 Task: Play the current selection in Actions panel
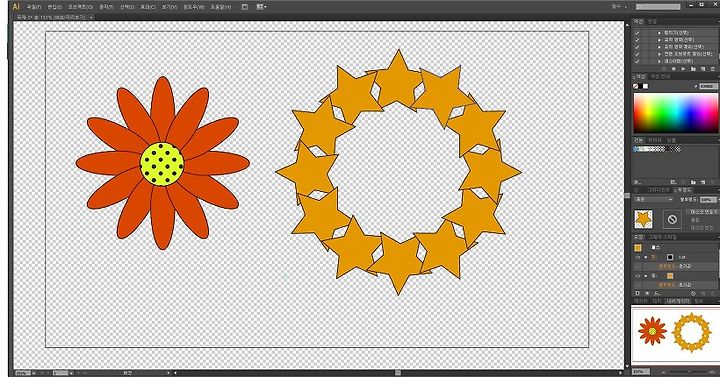[x=683, y=69]
